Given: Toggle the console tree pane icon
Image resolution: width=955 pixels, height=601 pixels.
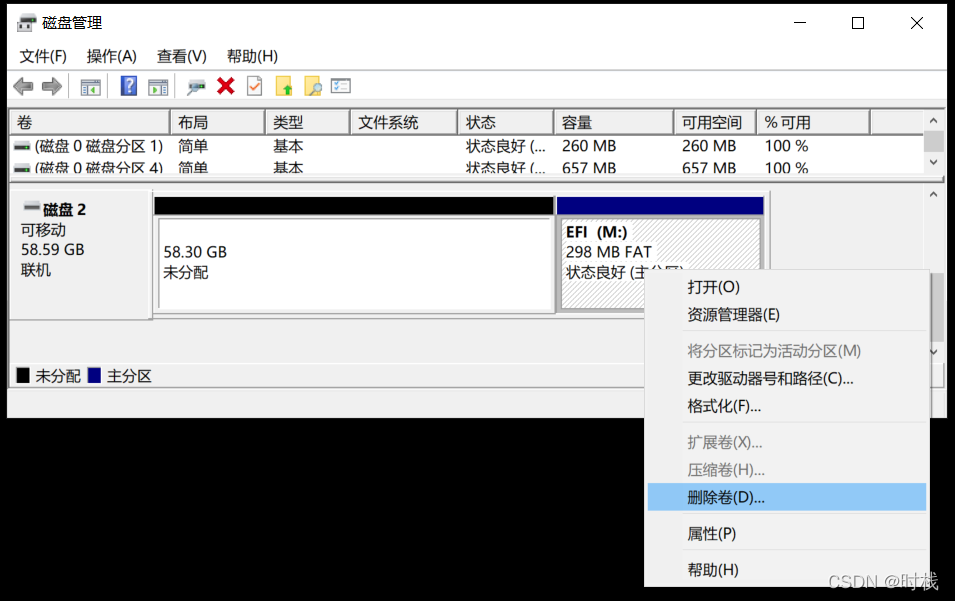Looking at the screenshot, I should 91,87.
